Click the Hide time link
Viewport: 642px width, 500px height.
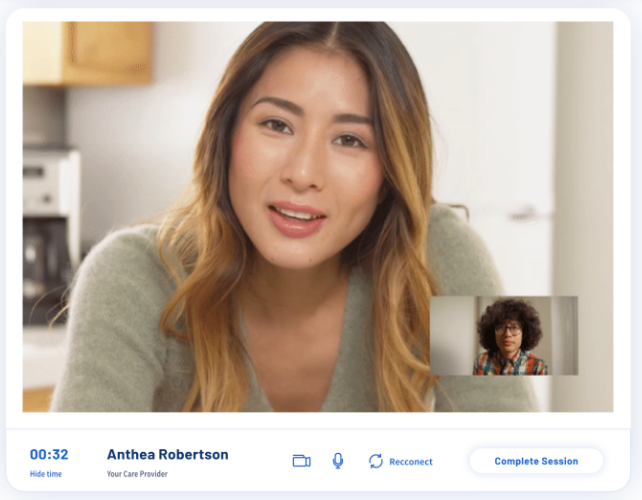click(45, 474)
